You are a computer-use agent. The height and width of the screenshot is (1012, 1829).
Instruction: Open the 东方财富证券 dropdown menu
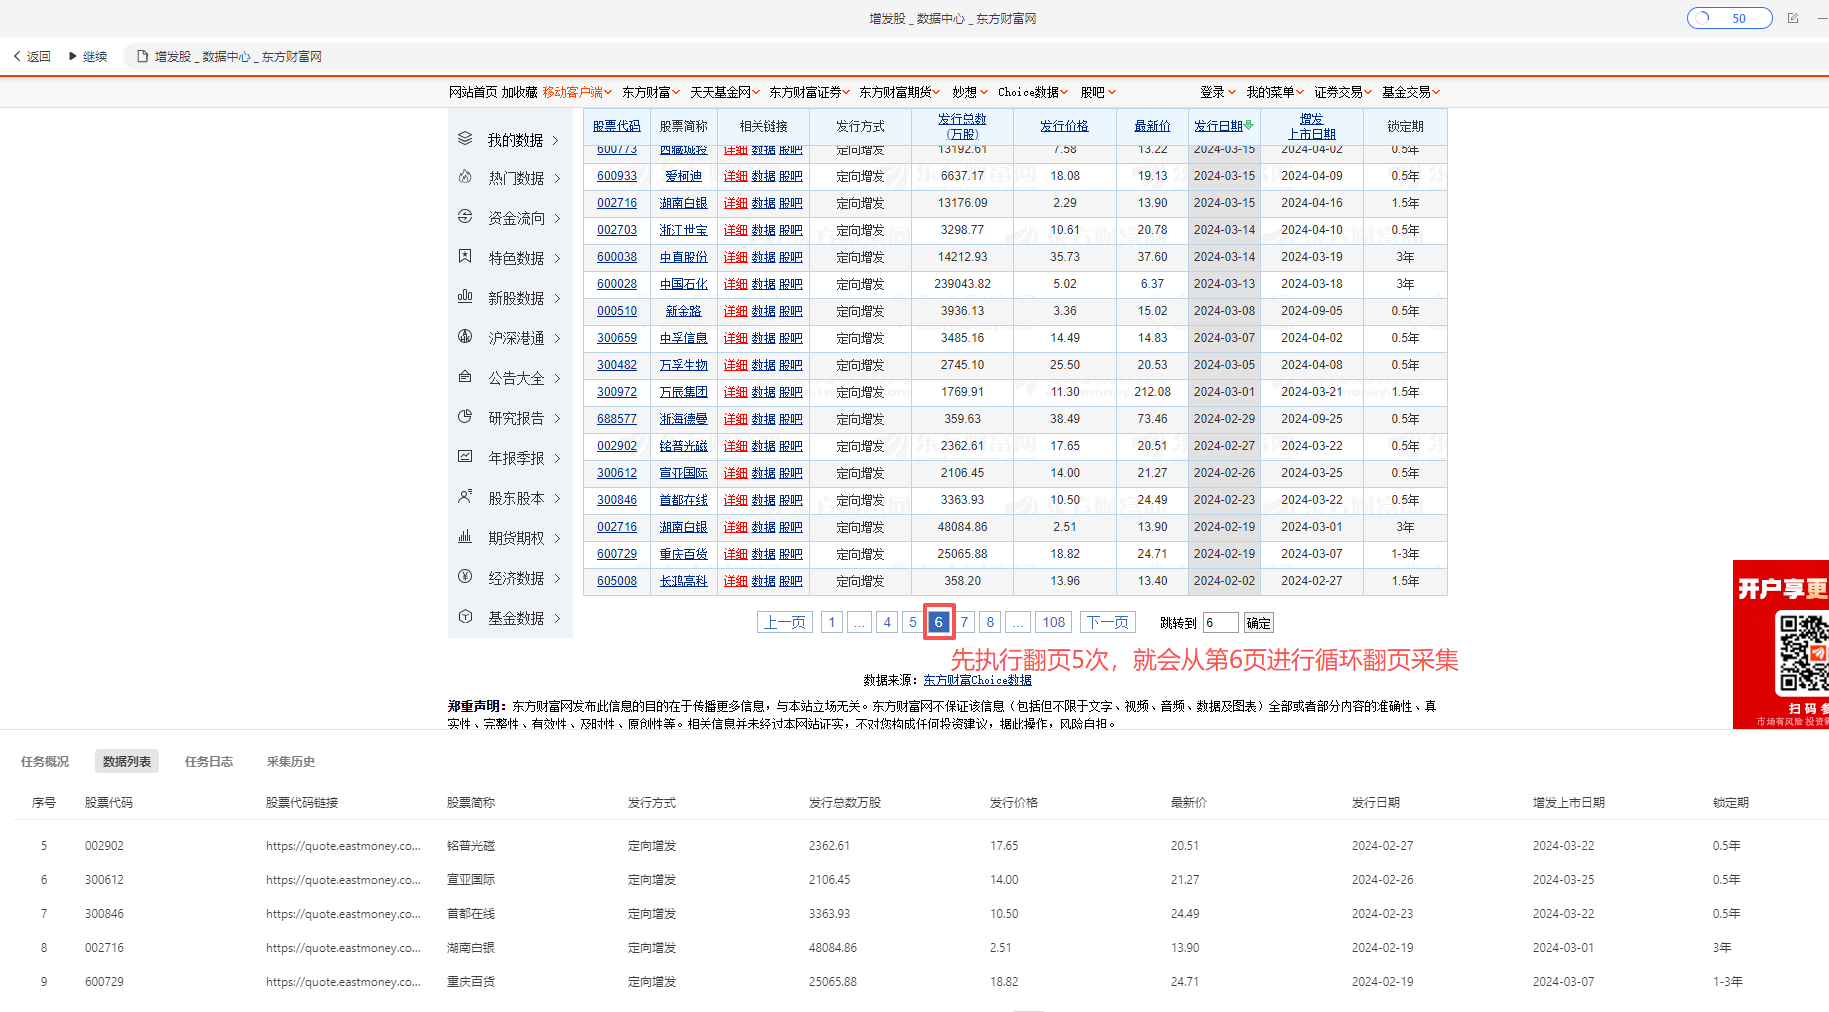(x=809, y=92)
